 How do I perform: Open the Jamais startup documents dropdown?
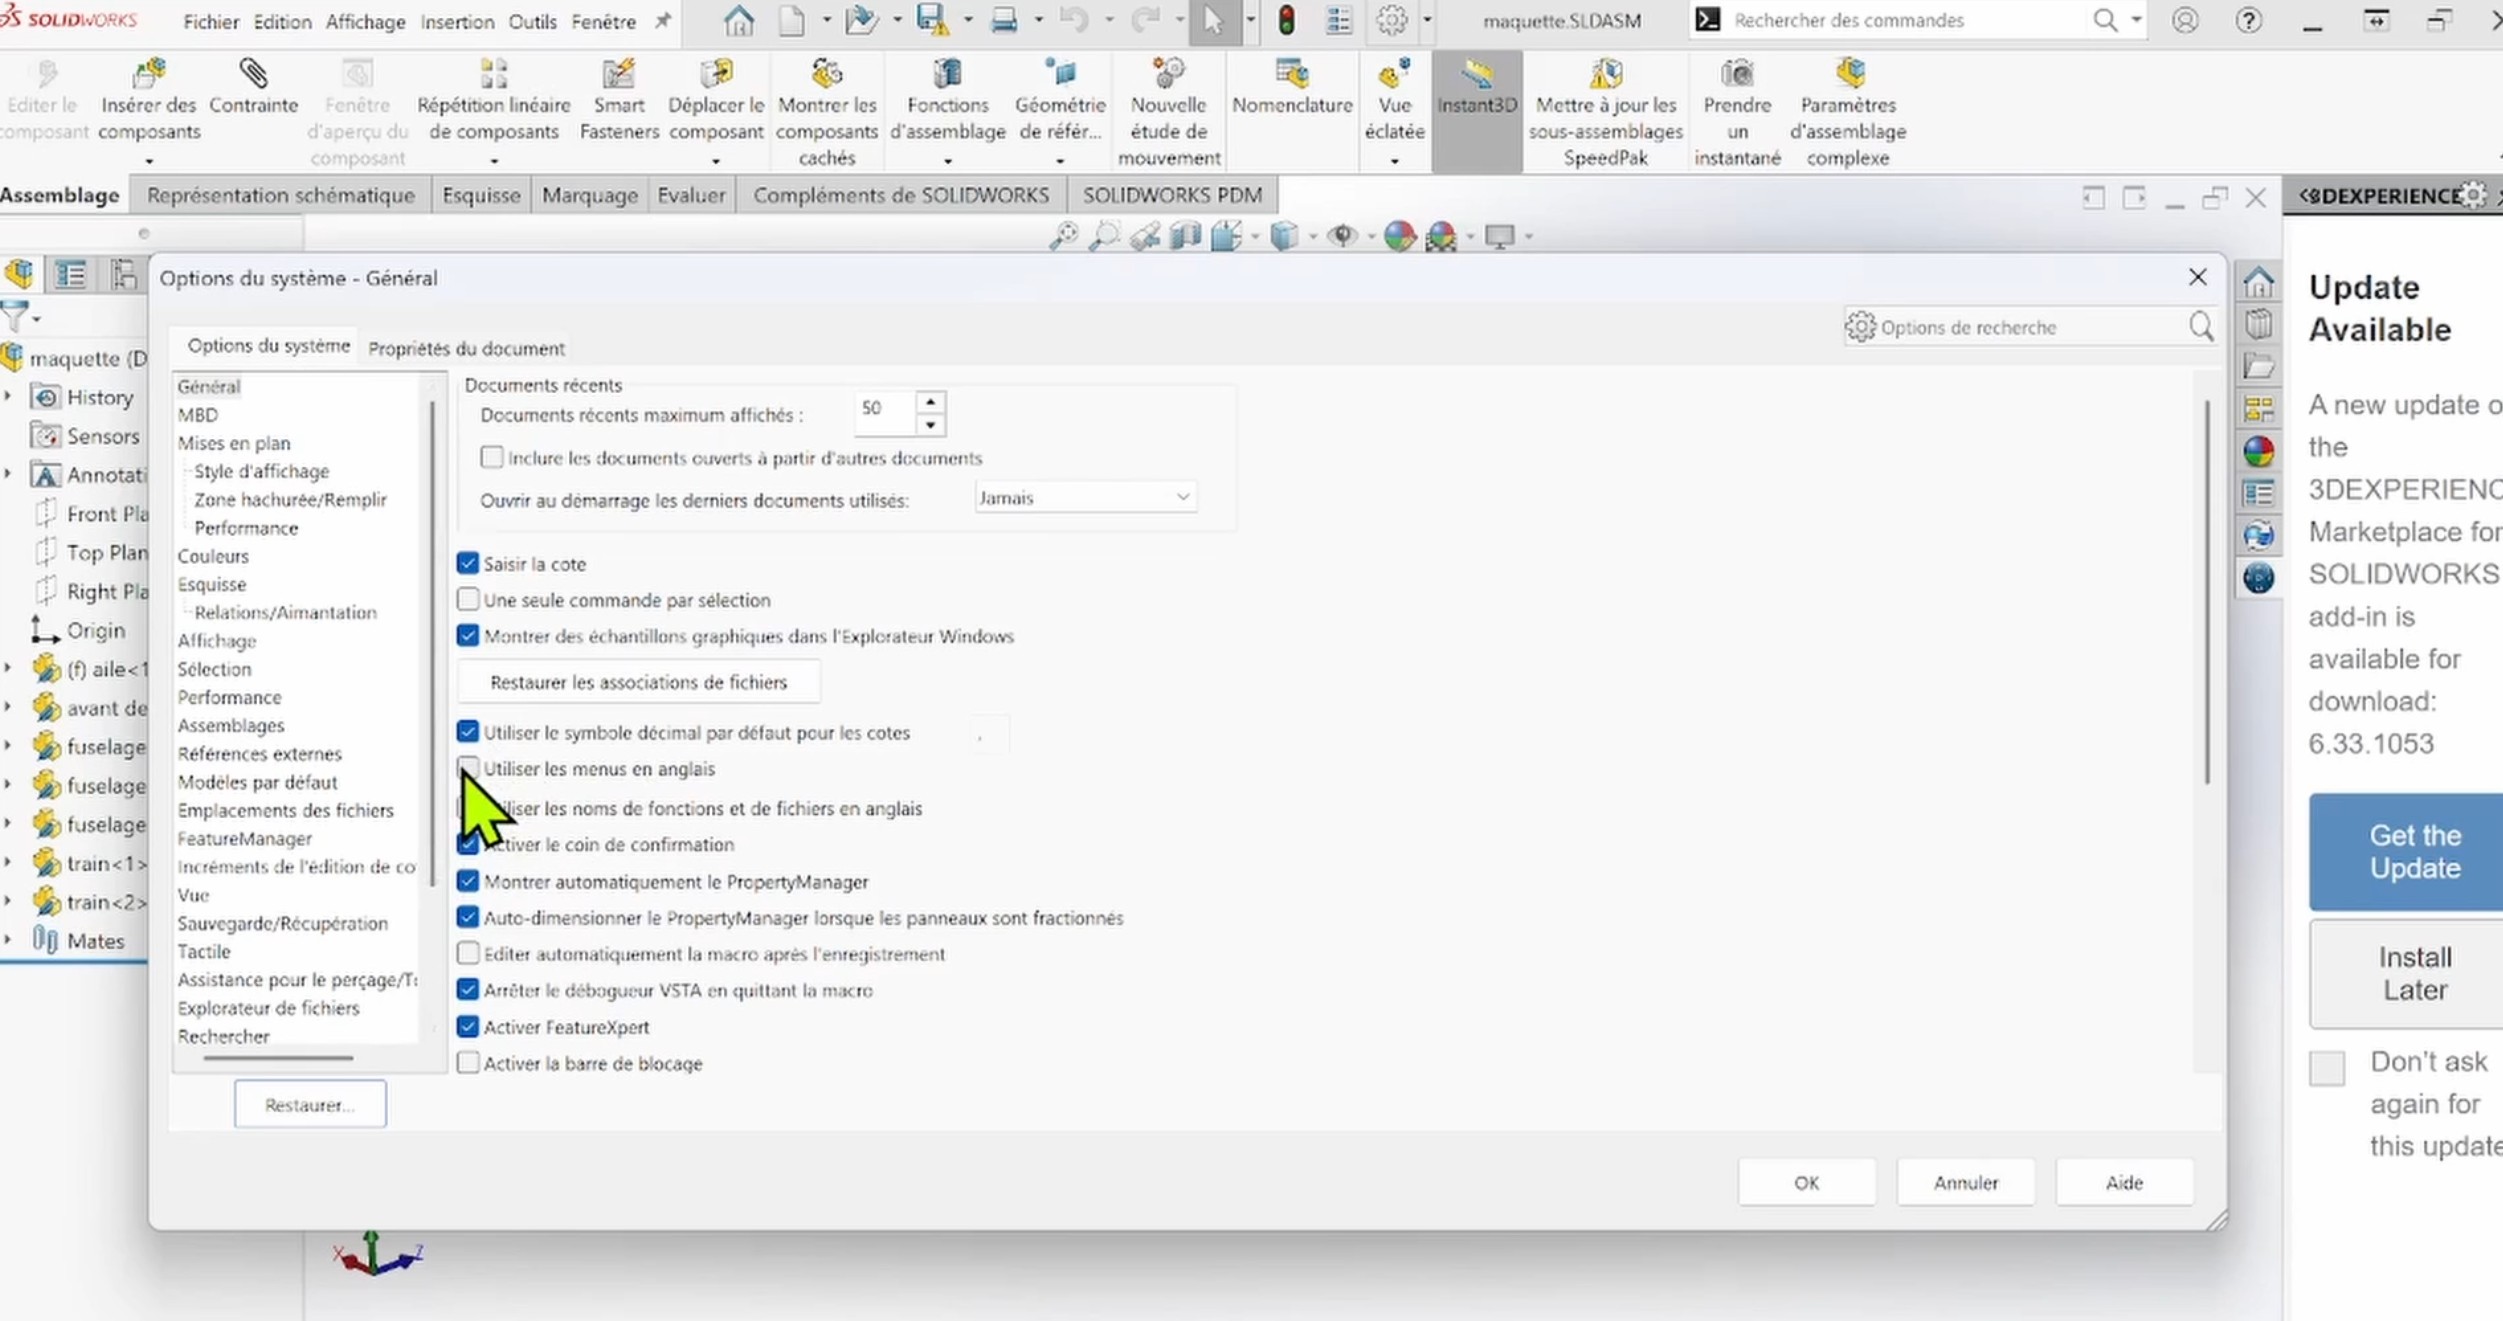(1084, 497)
